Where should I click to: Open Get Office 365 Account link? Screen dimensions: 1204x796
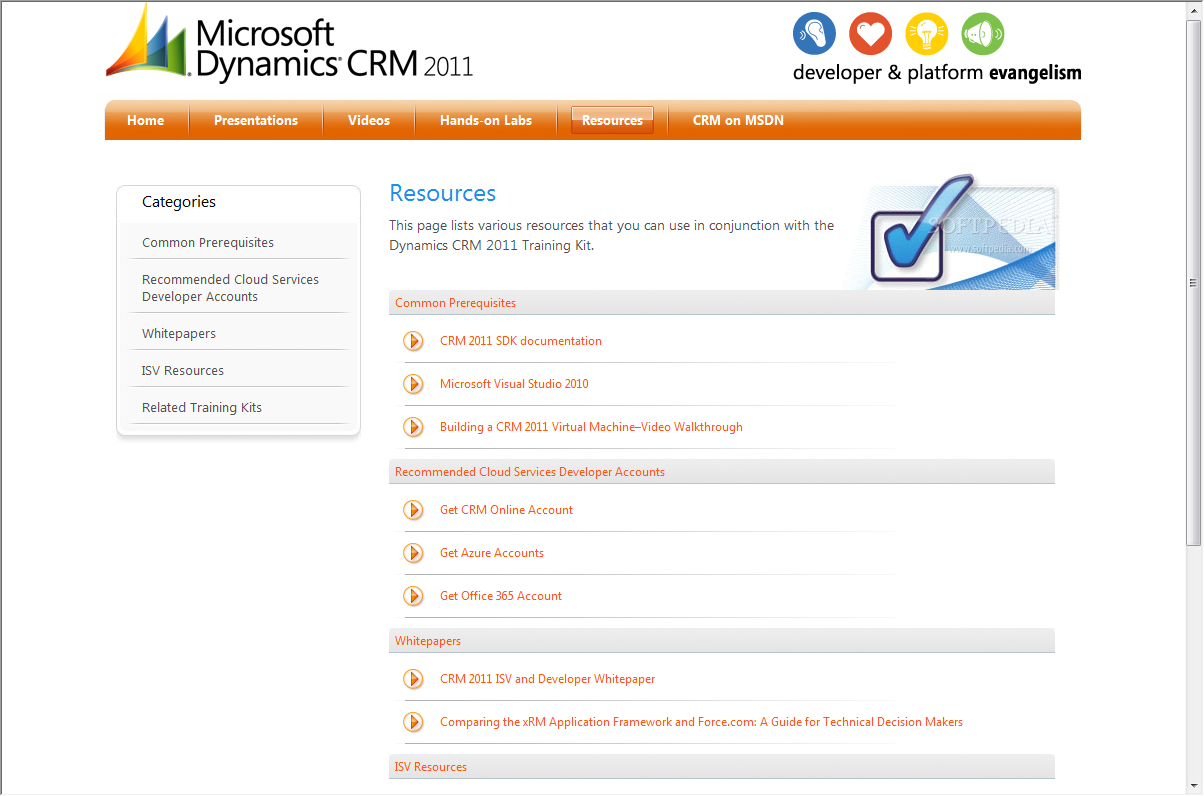[501, 596]
